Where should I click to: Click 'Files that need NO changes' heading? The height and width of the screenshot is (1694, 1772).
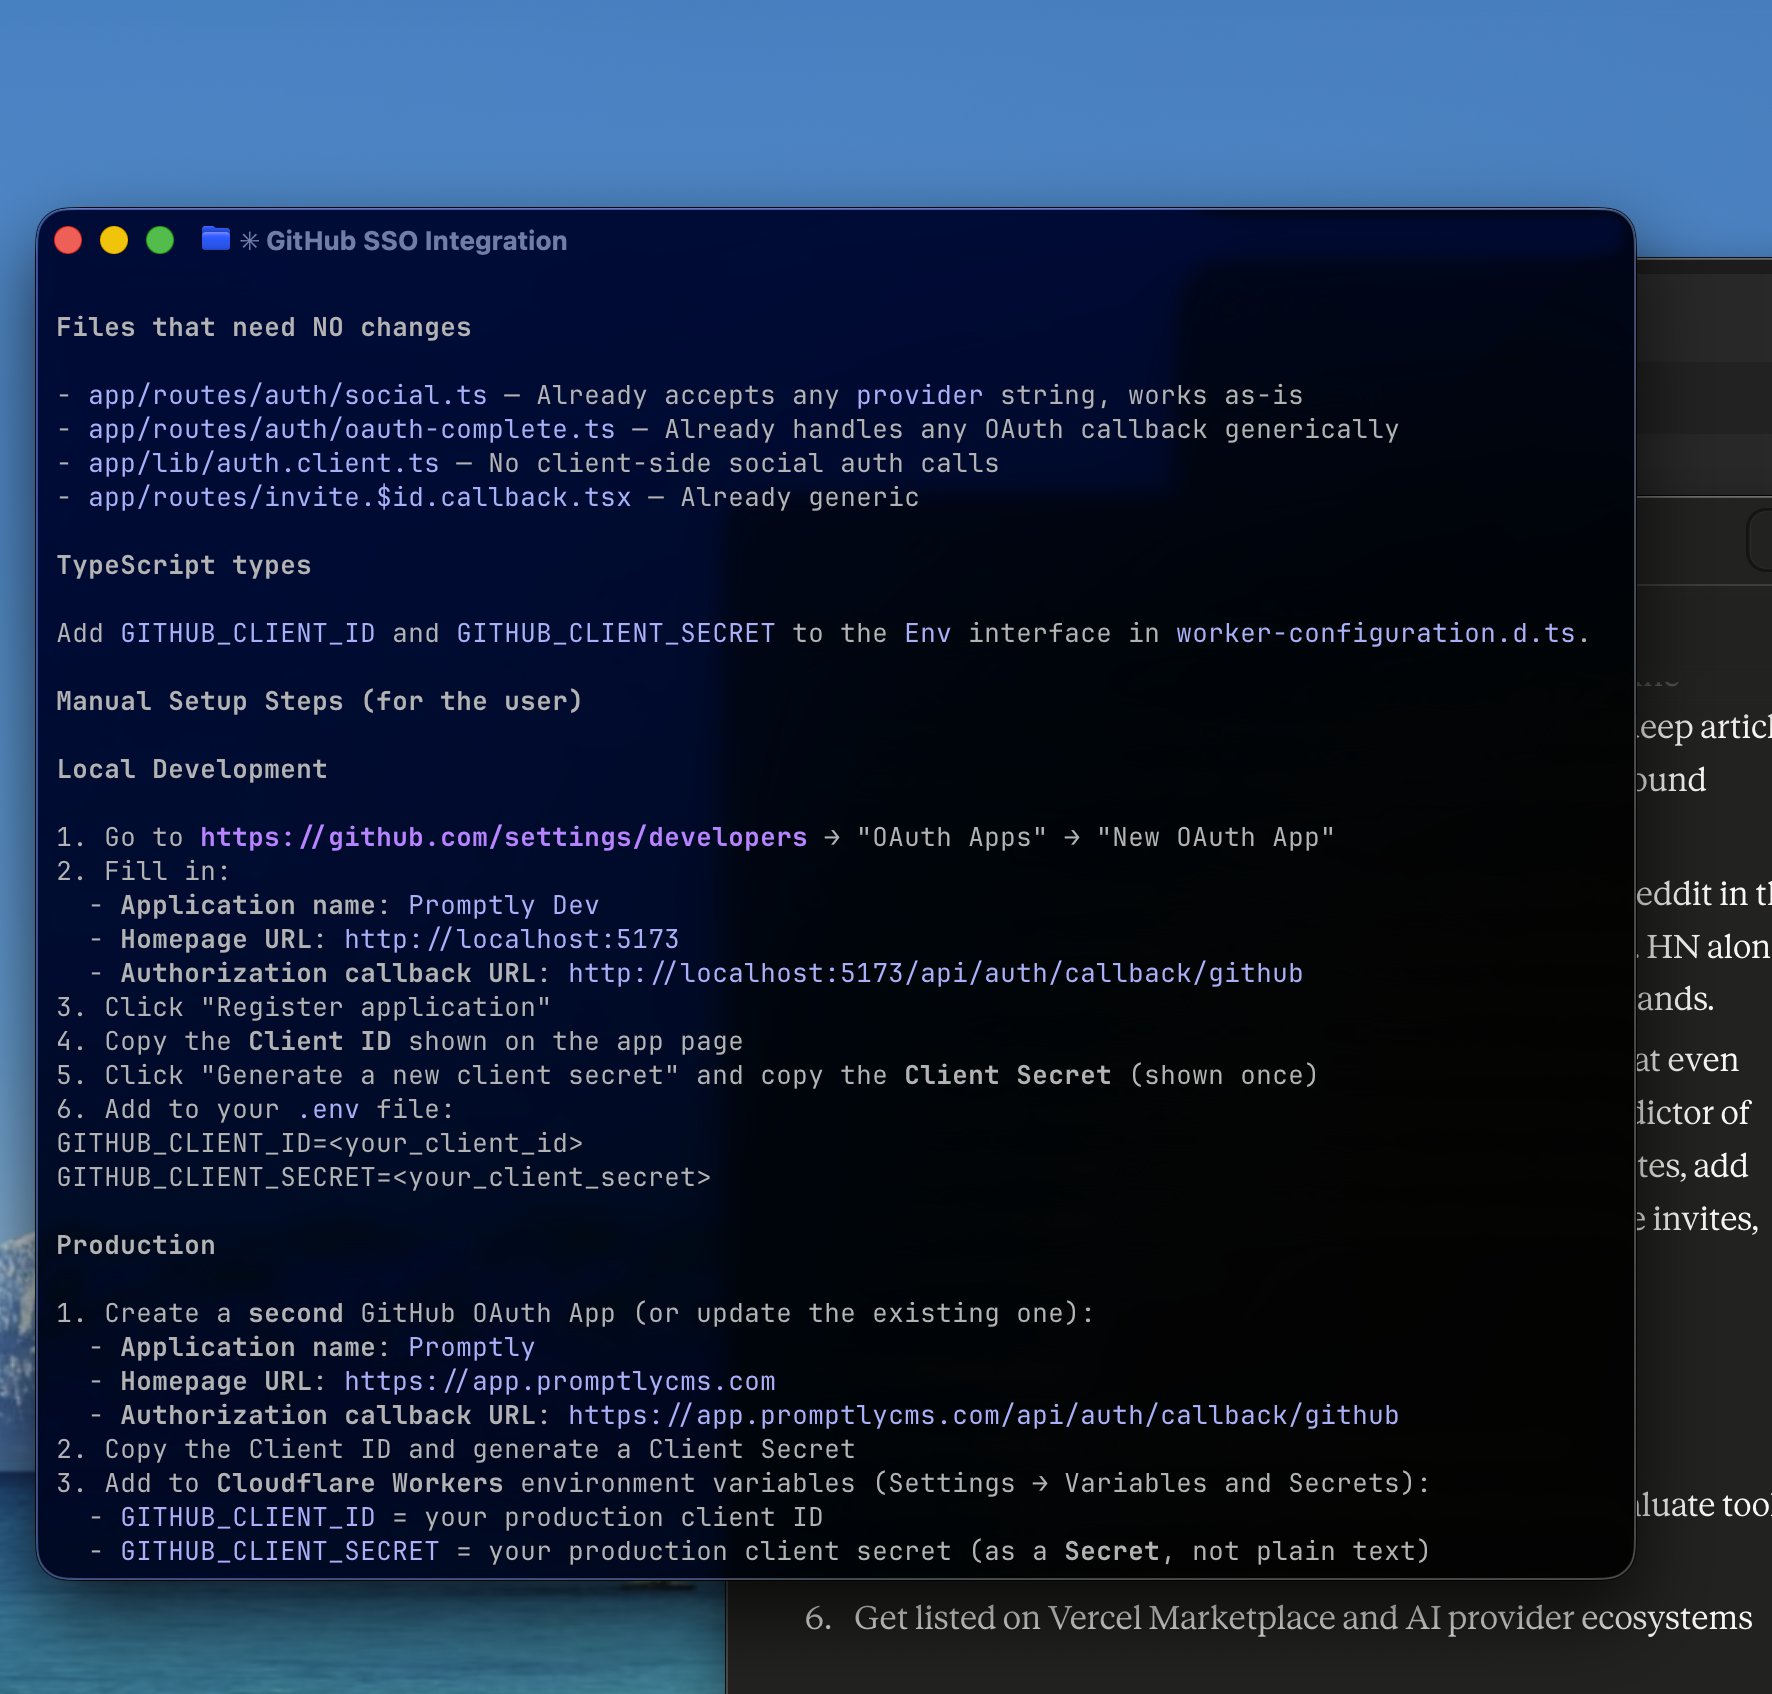pos(264,327)
